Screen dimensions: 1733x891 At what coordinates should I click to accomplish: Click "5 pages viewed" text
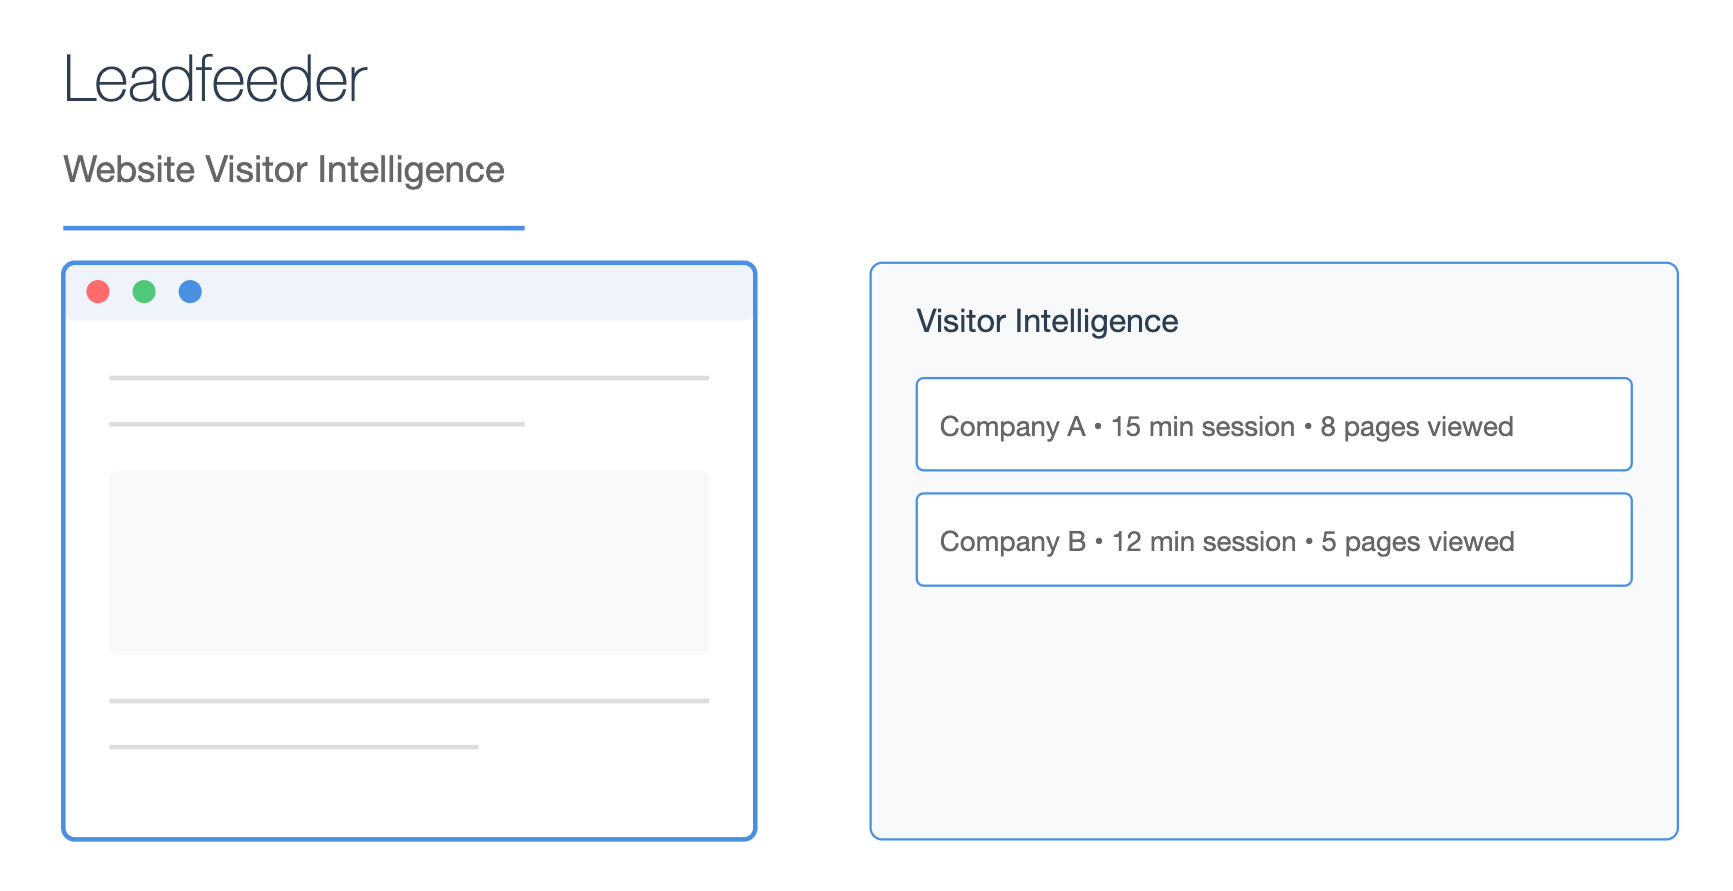(x=1418, y=542)
